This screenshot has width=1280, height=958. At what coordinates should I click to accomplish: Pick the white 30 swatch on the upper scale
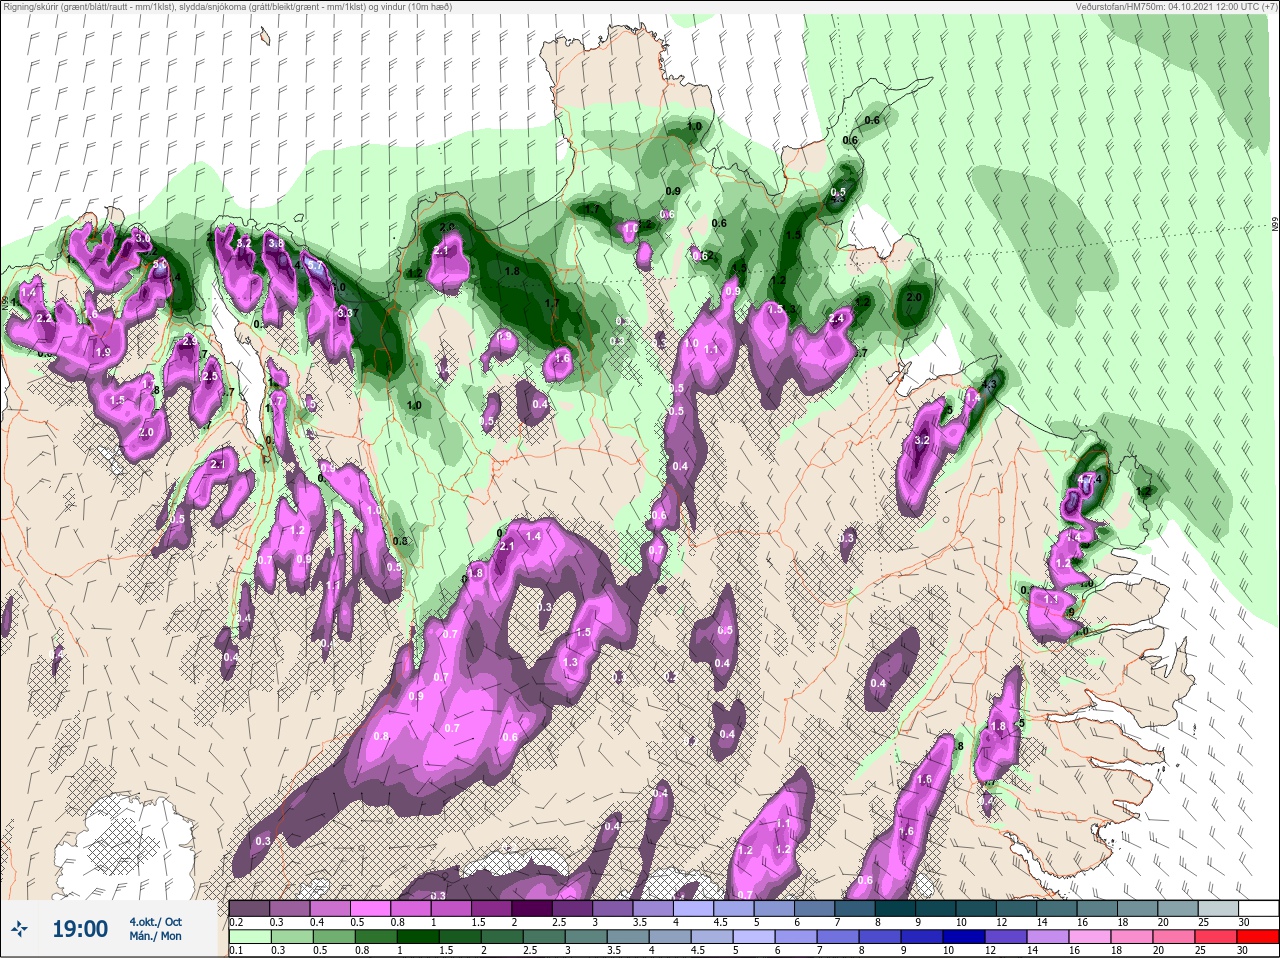pos(1257,908)
